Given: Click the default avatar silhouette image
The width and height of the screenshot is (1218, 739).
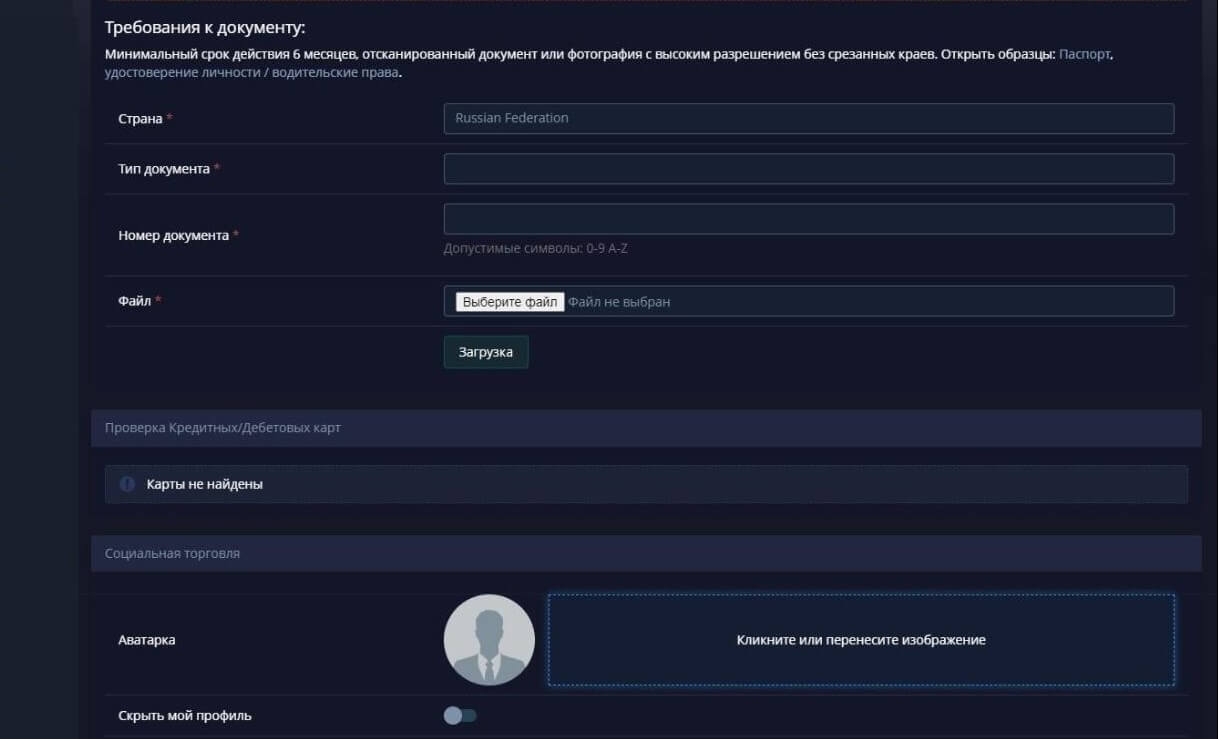Looking at the screenshot, I should click(489, 640).
